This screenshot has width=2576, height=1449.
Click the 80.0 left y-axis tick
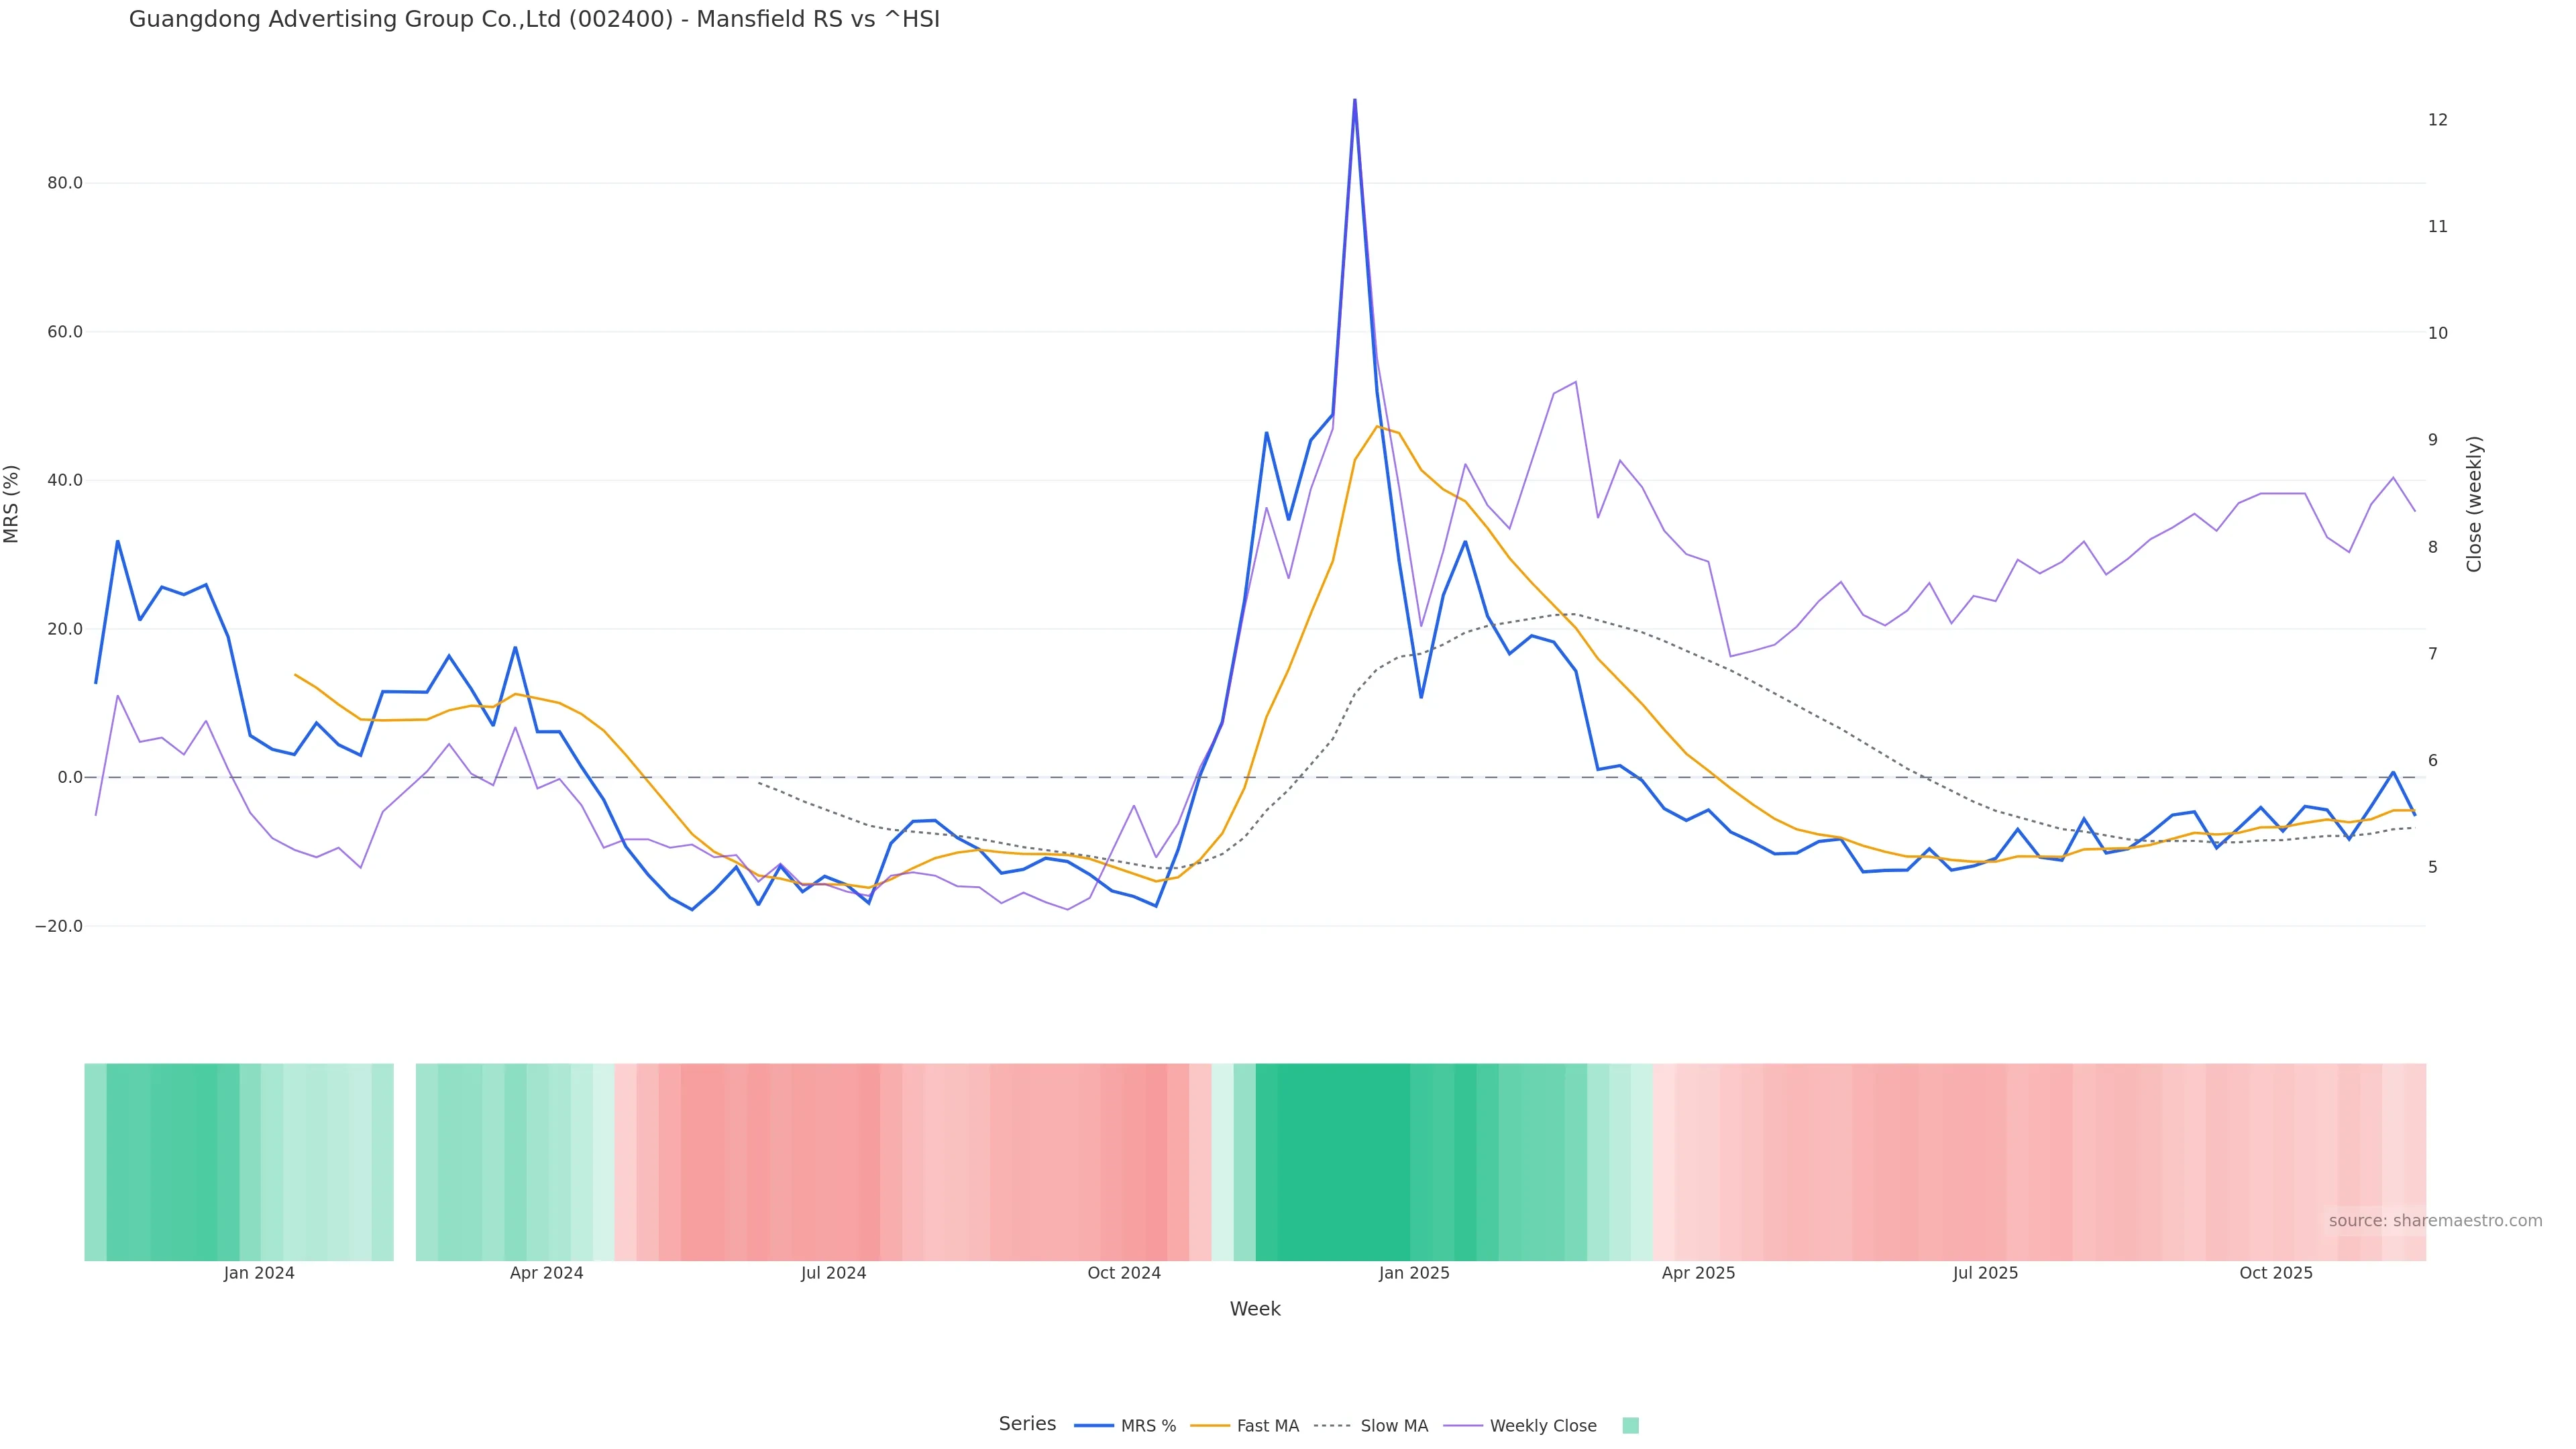coord(65,183)
